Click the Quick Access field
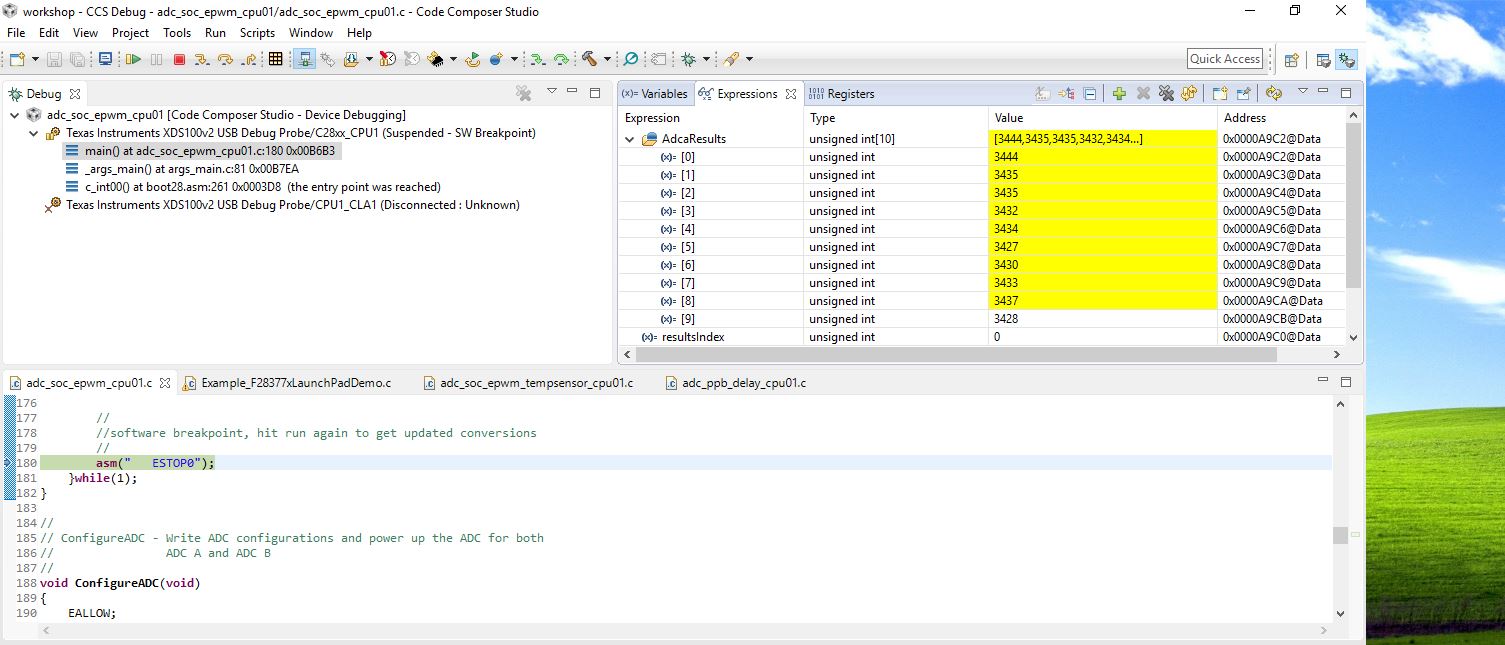 click(1225, 59)
